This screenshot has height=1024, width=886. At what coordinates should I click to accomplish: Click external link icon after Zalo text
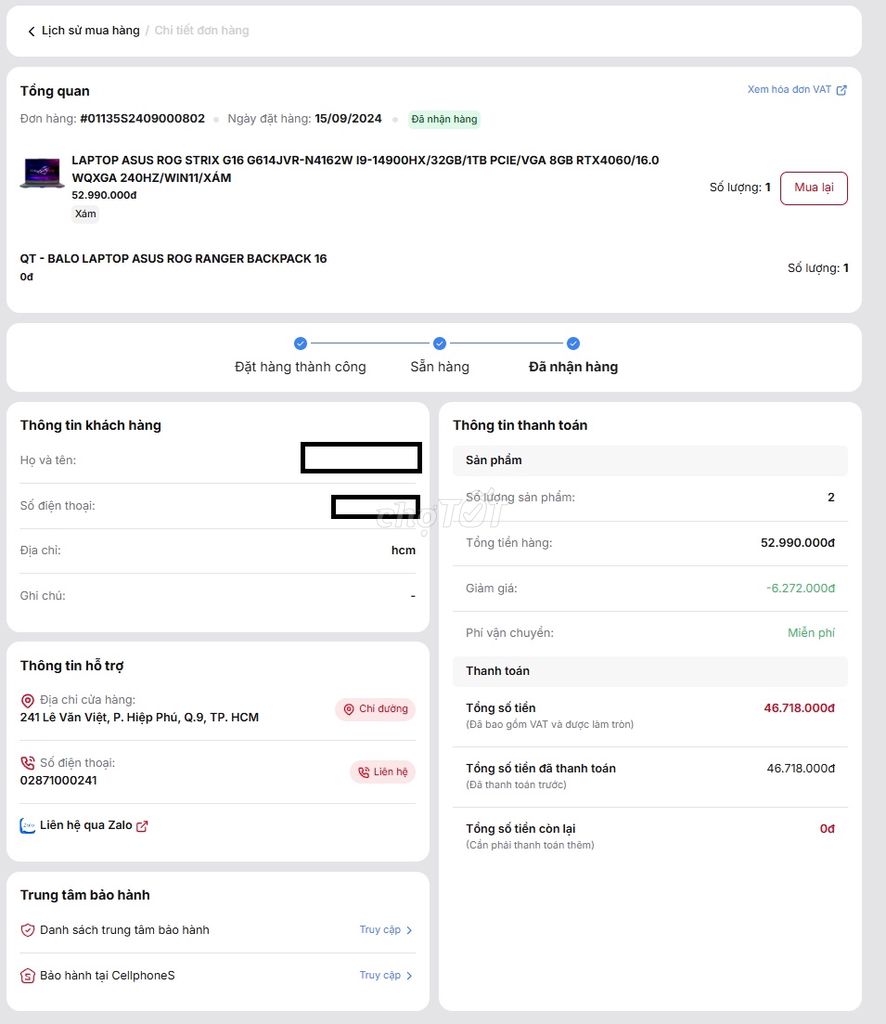142,826
